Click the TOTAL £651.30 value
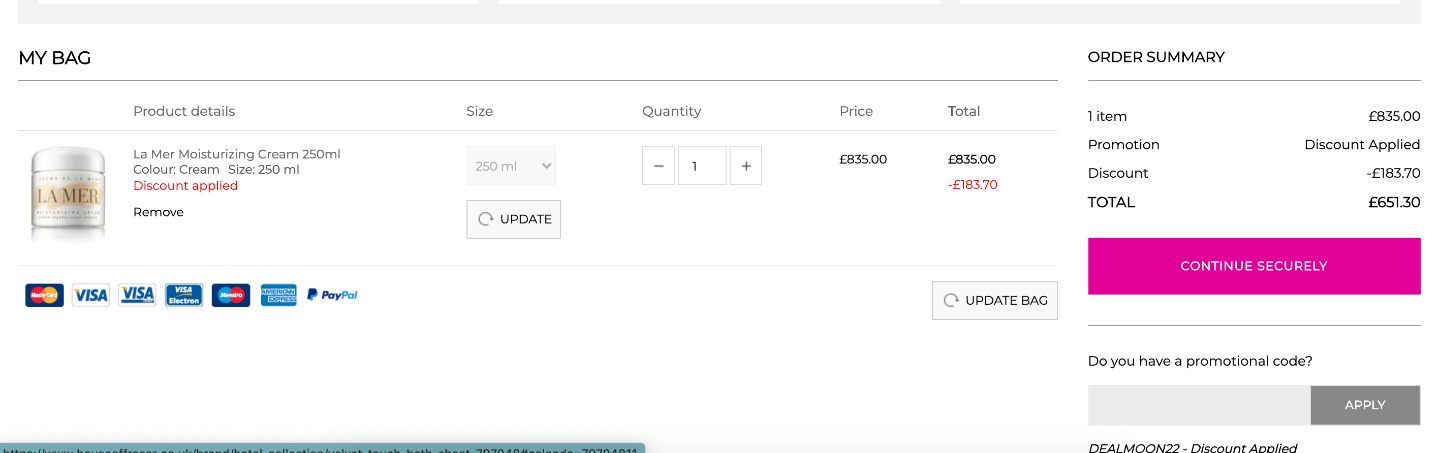Image resolution: width=1440 pixels, height=453 pixels. 1394,202
